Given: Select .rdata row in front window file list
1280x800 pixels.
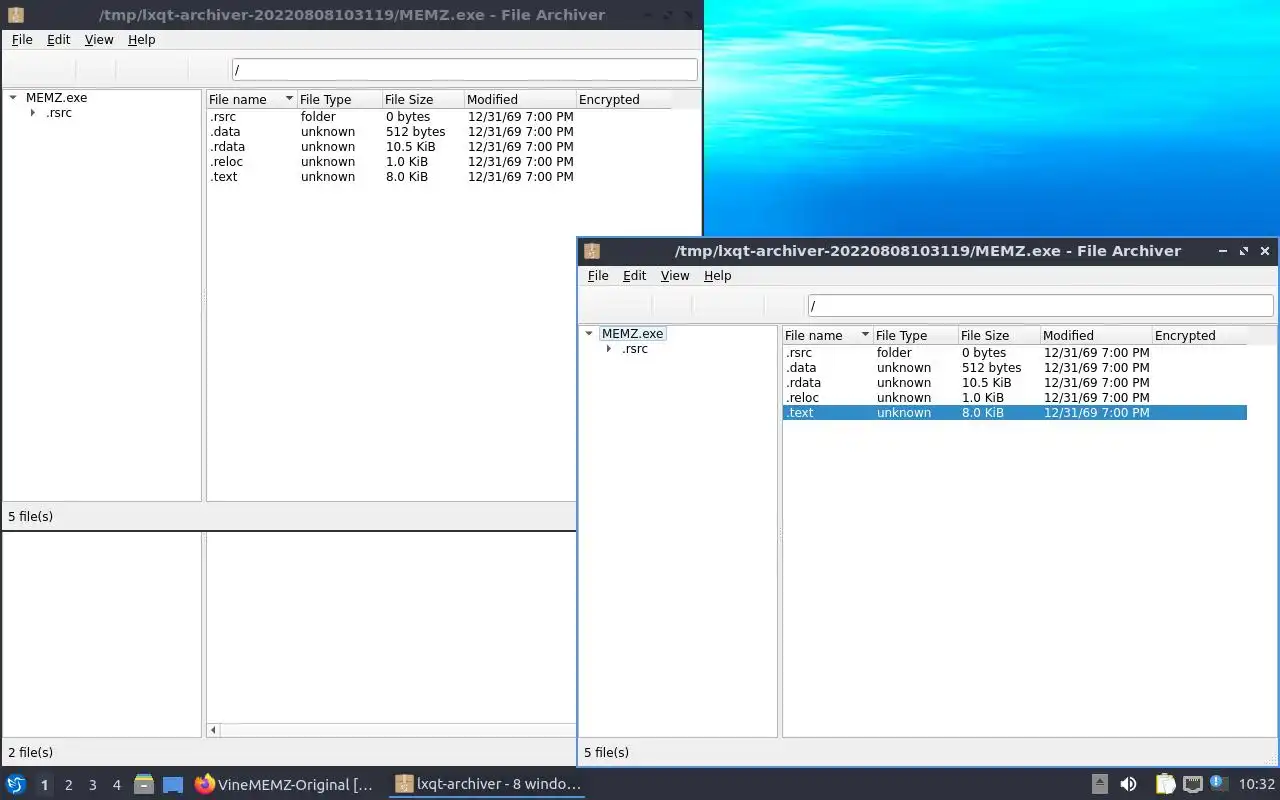Looking at the screenshot, I should (1014, 383).
